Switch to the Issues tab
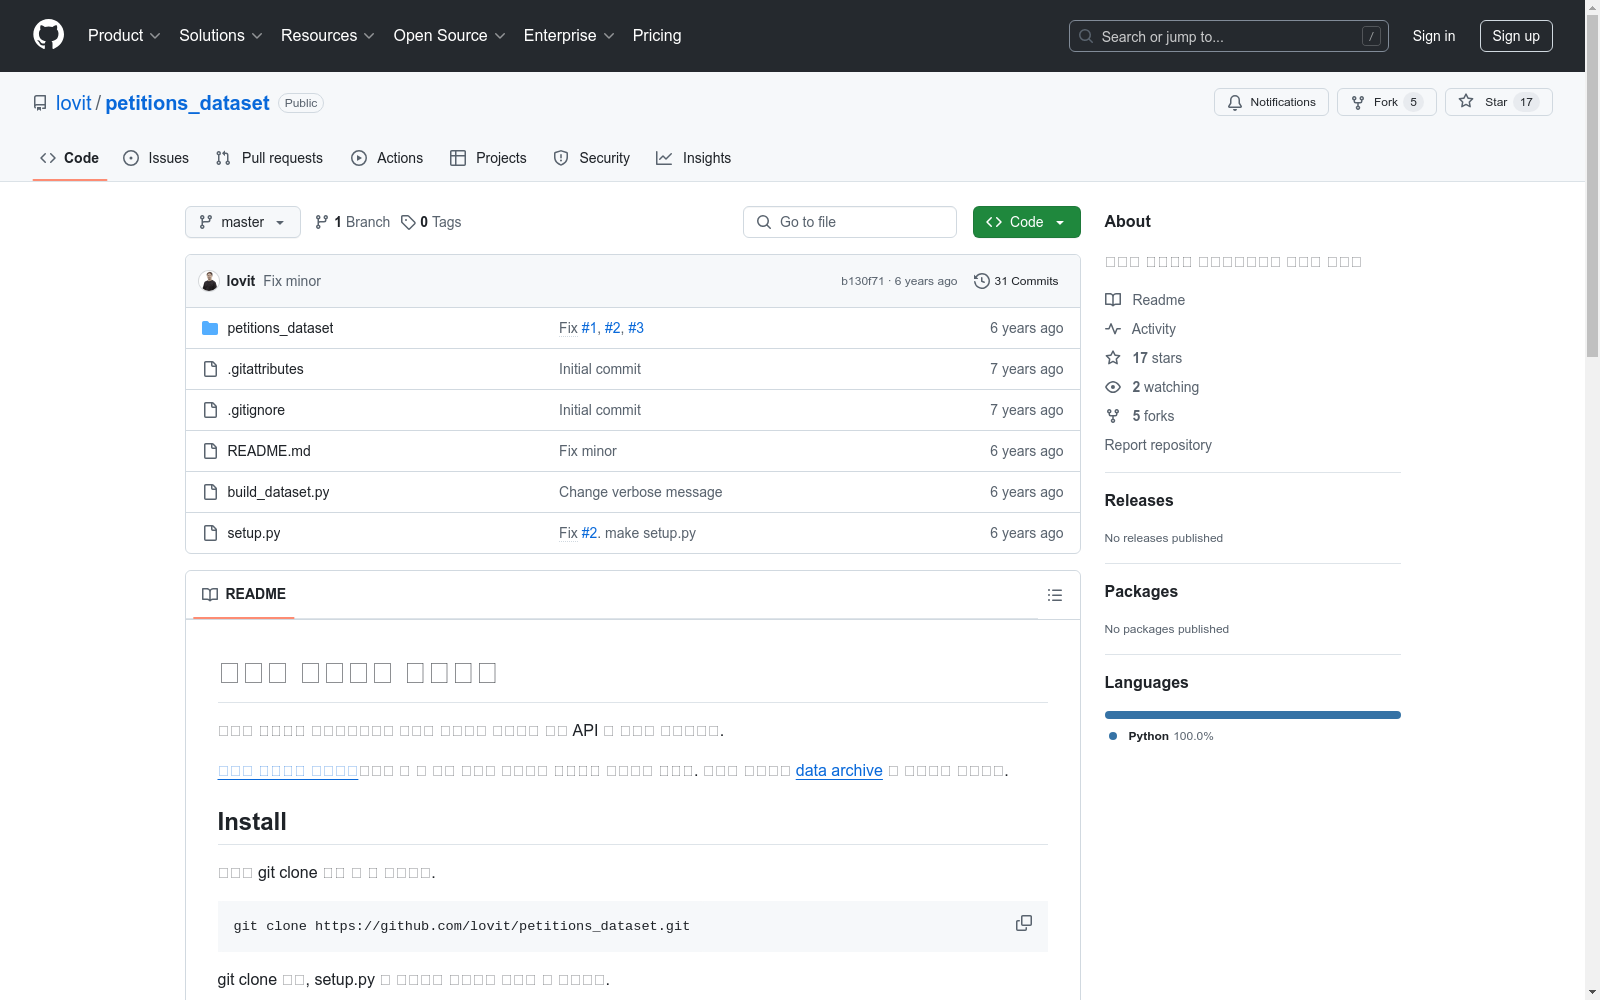1600x1000 pixels. coord(156,158)
